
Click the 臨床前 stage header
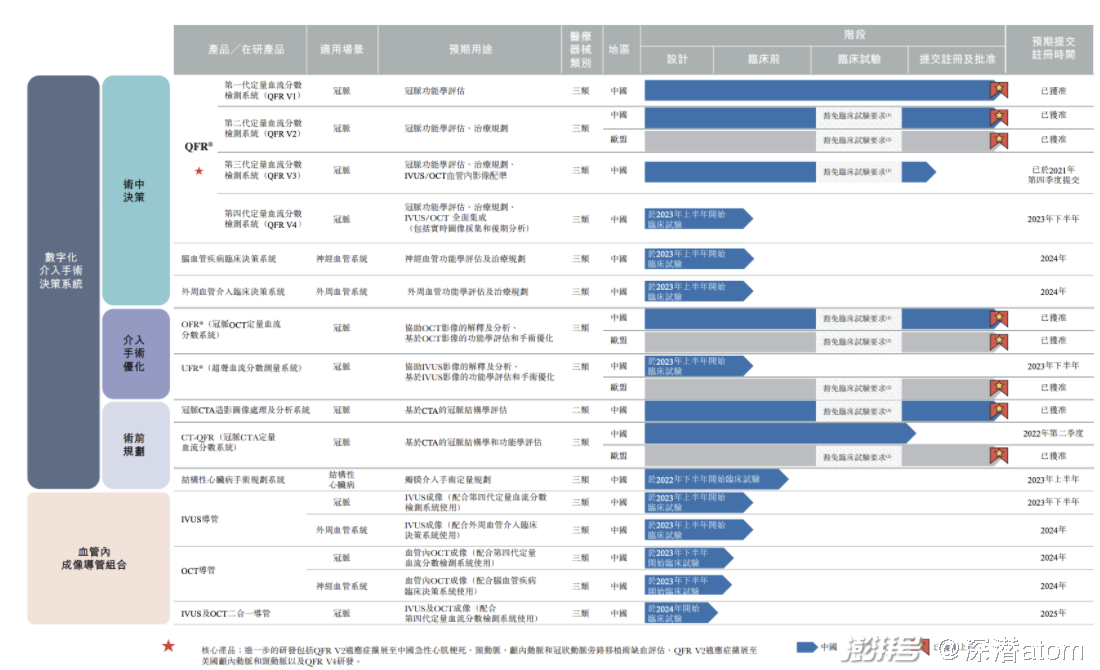[x=763, y=60]
